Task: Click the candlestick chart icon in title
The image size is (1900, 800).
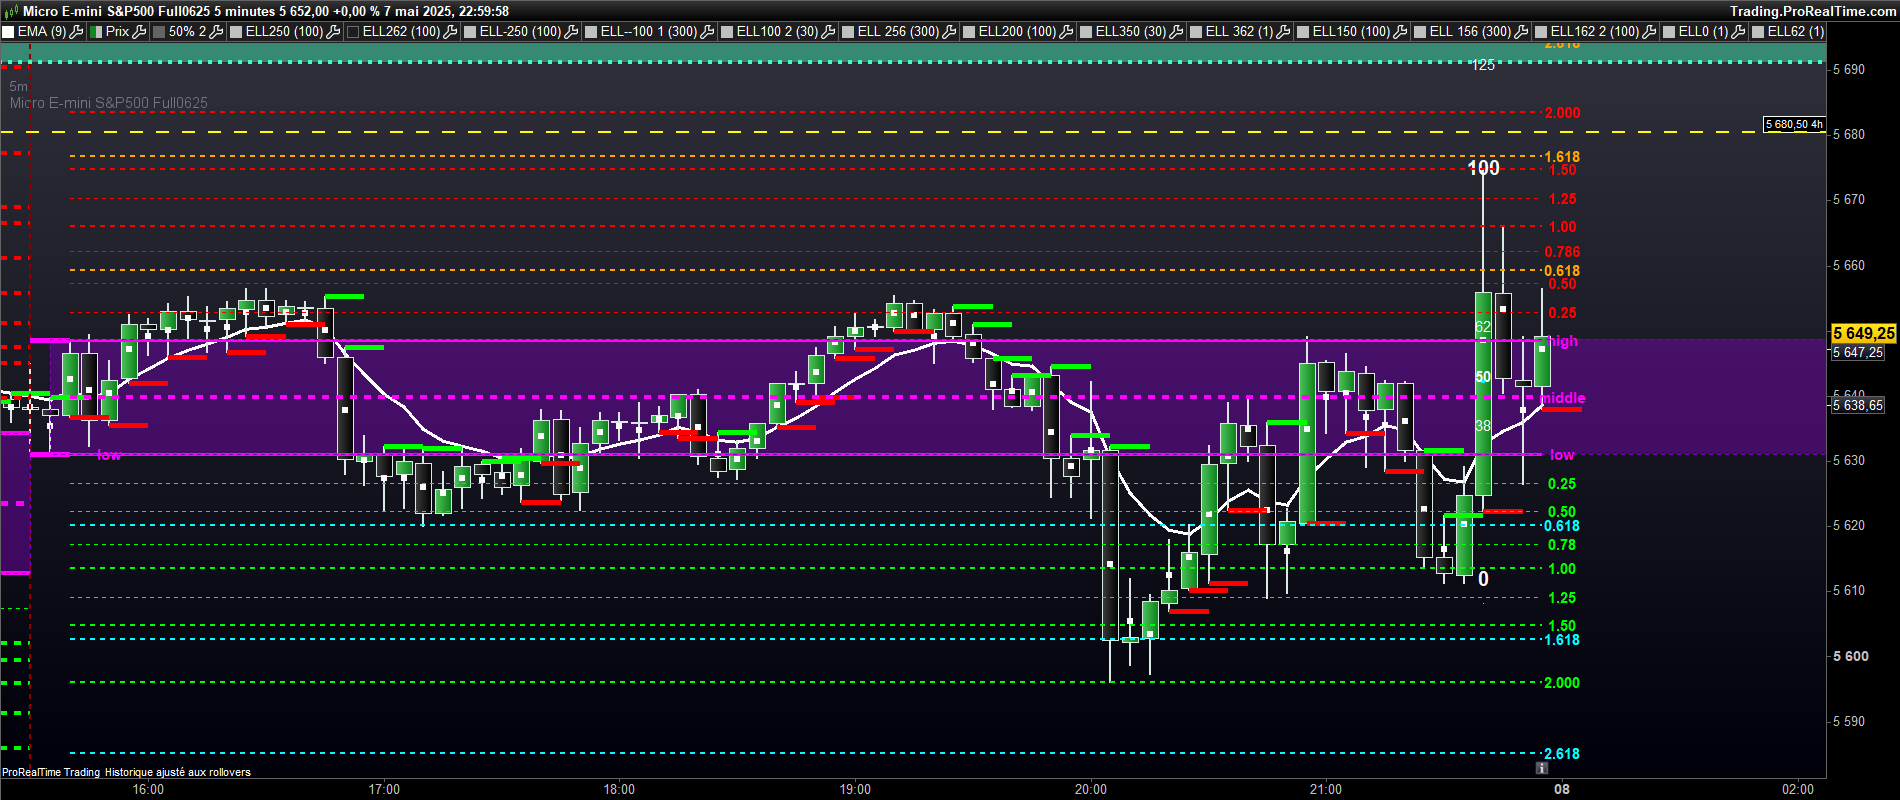Action: 11,11
